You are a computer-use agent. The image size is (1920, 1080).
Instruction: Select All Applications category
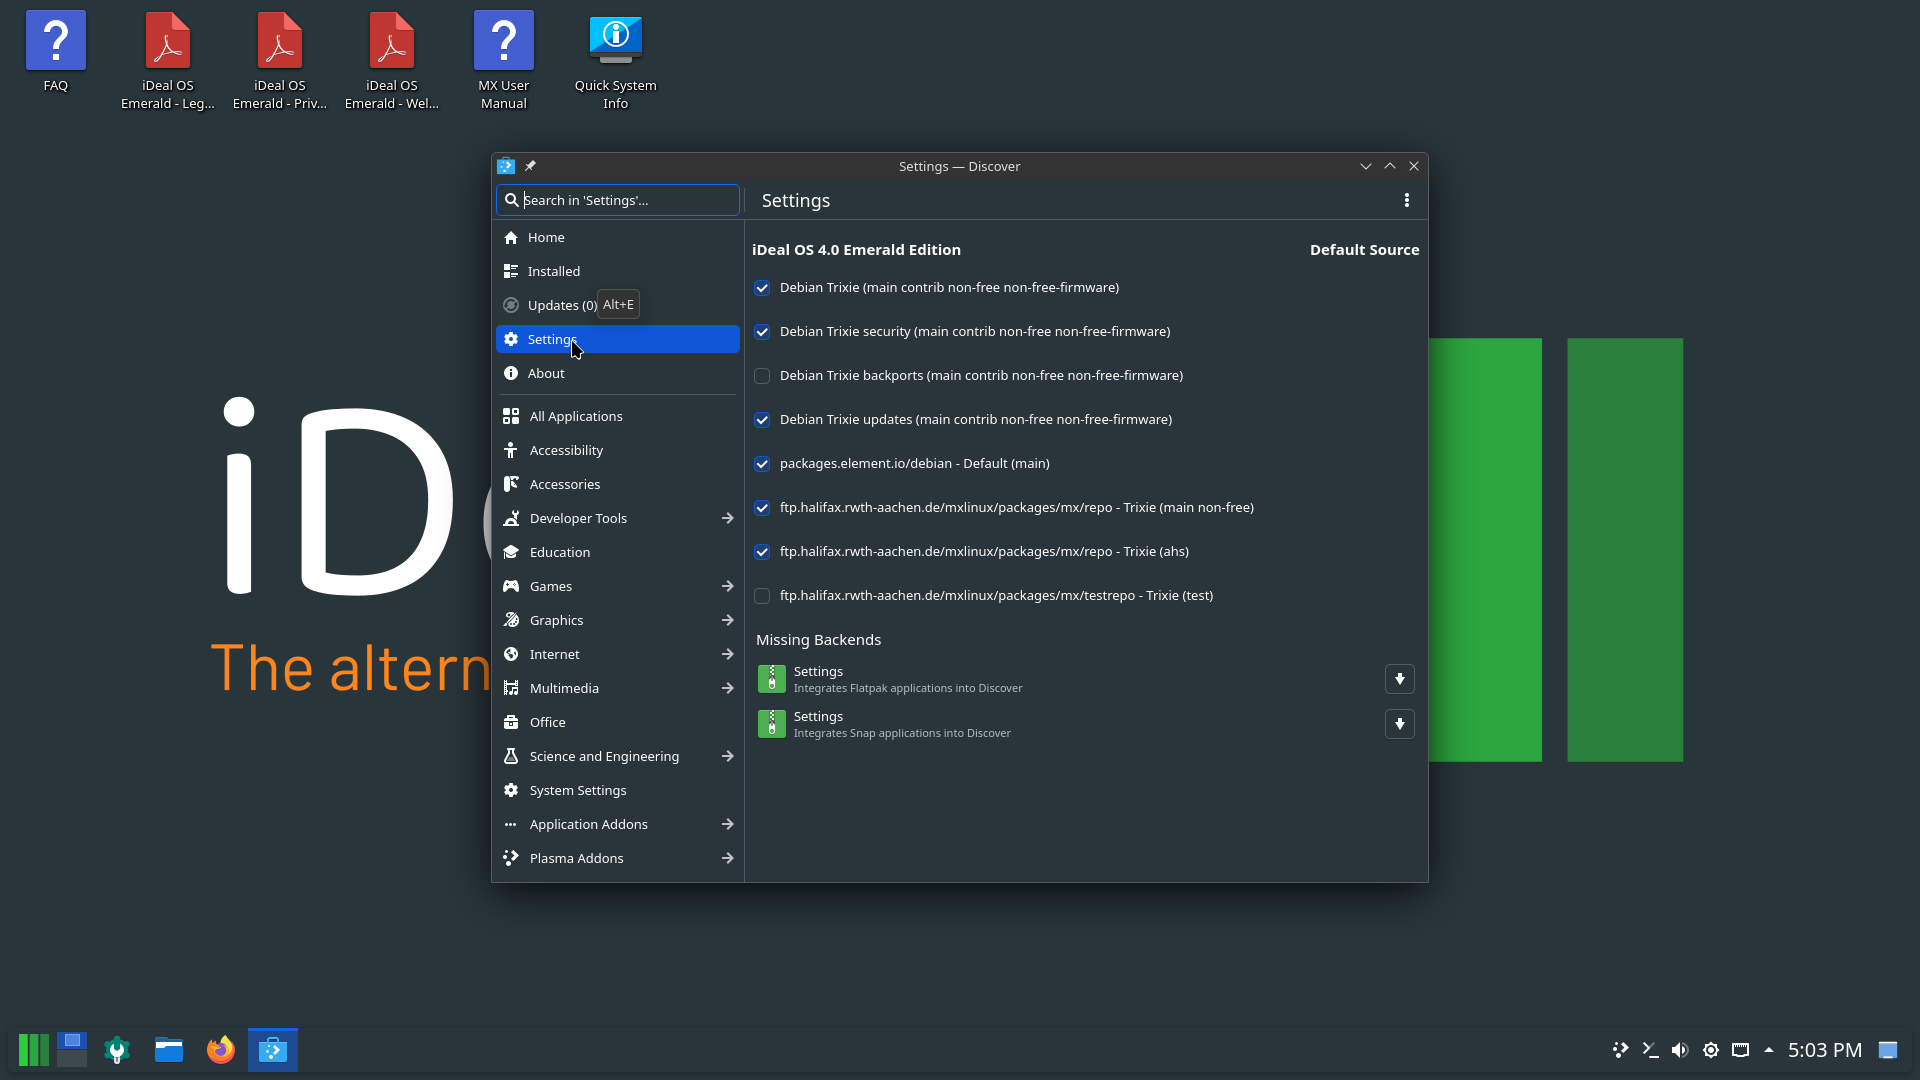618,416
